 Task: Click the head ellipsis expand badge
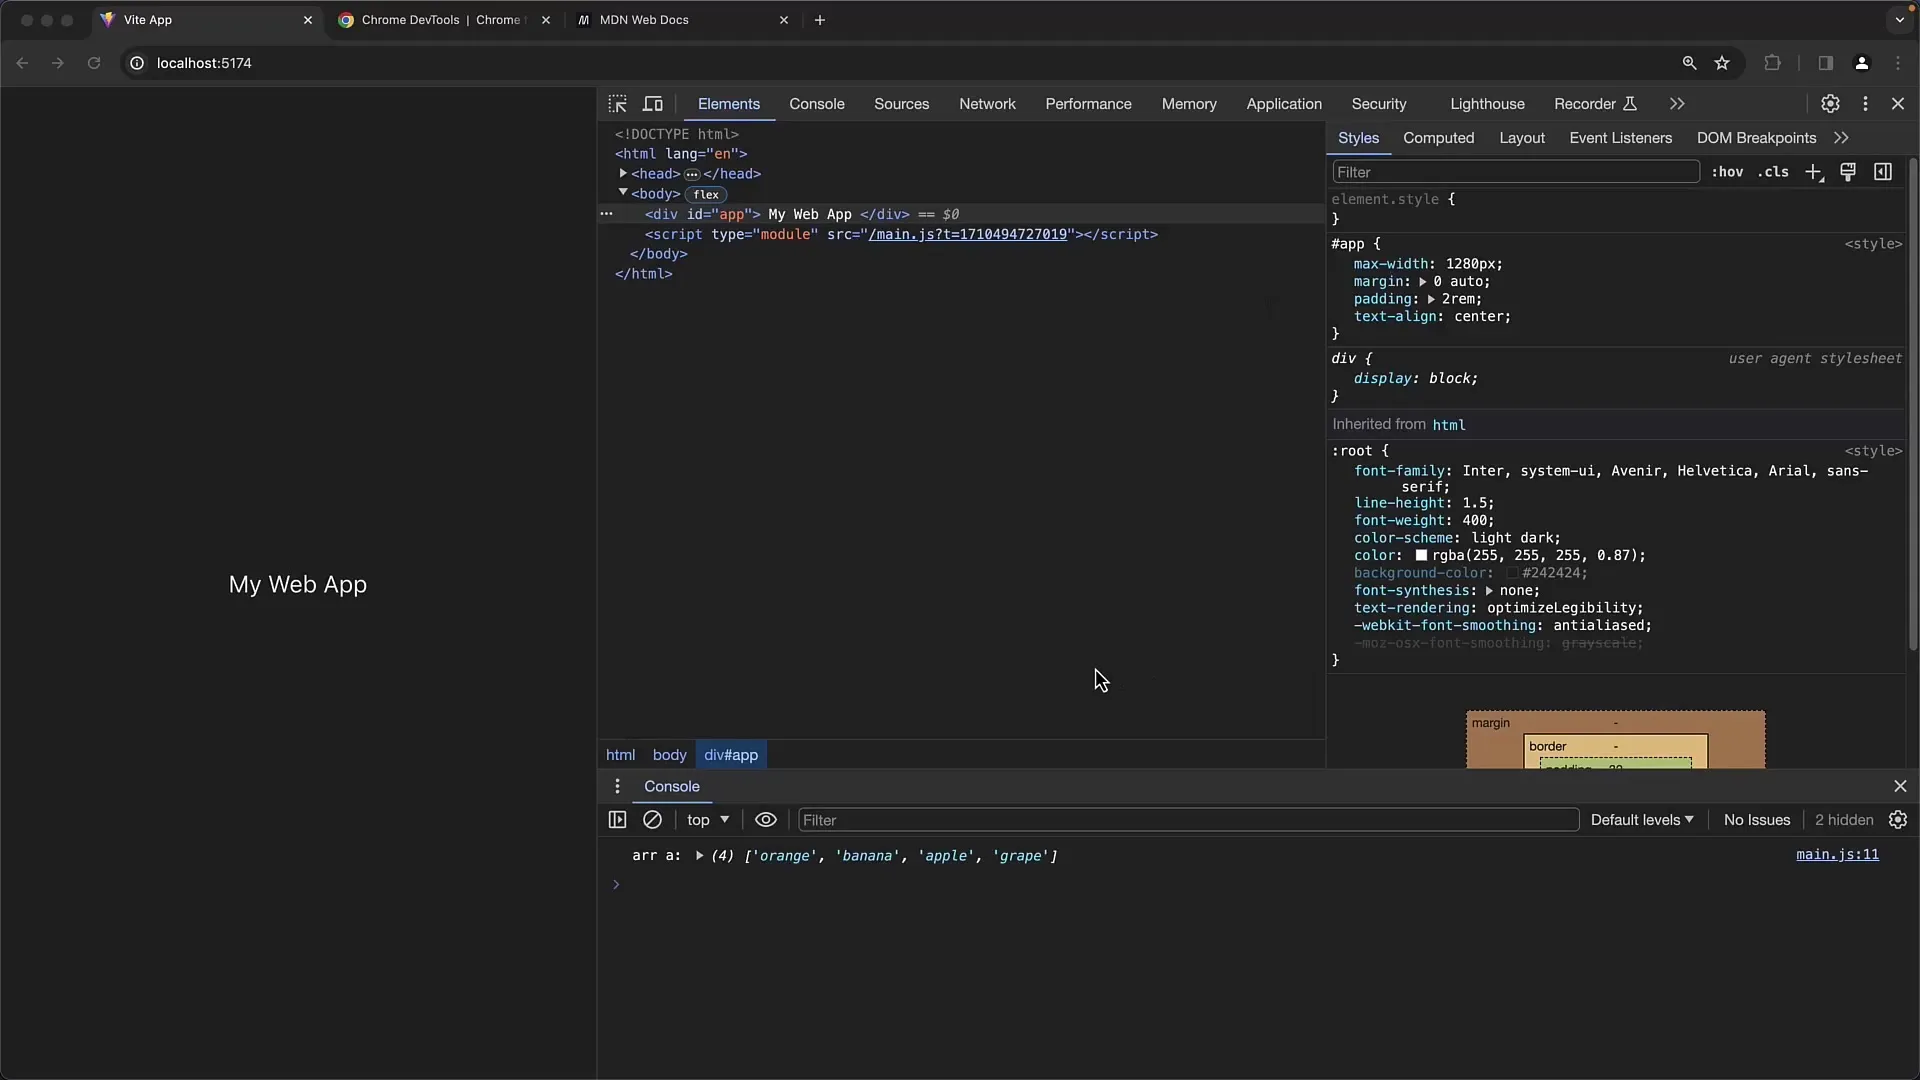[x=692, y=174]
